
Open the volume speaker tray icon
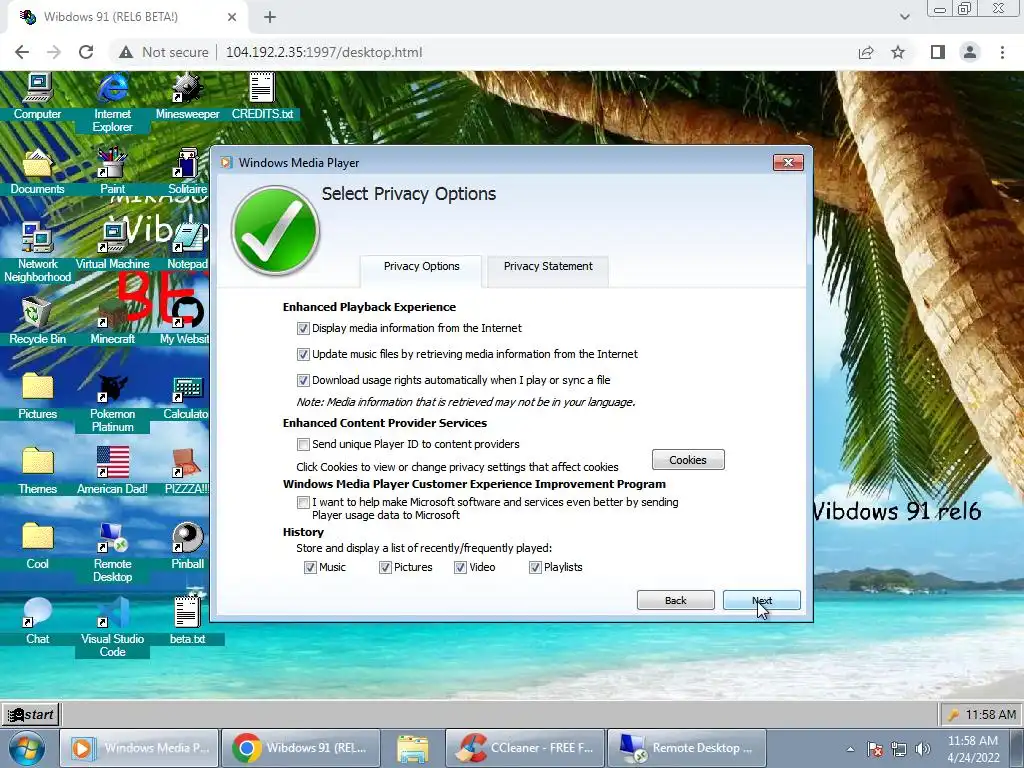923,749
